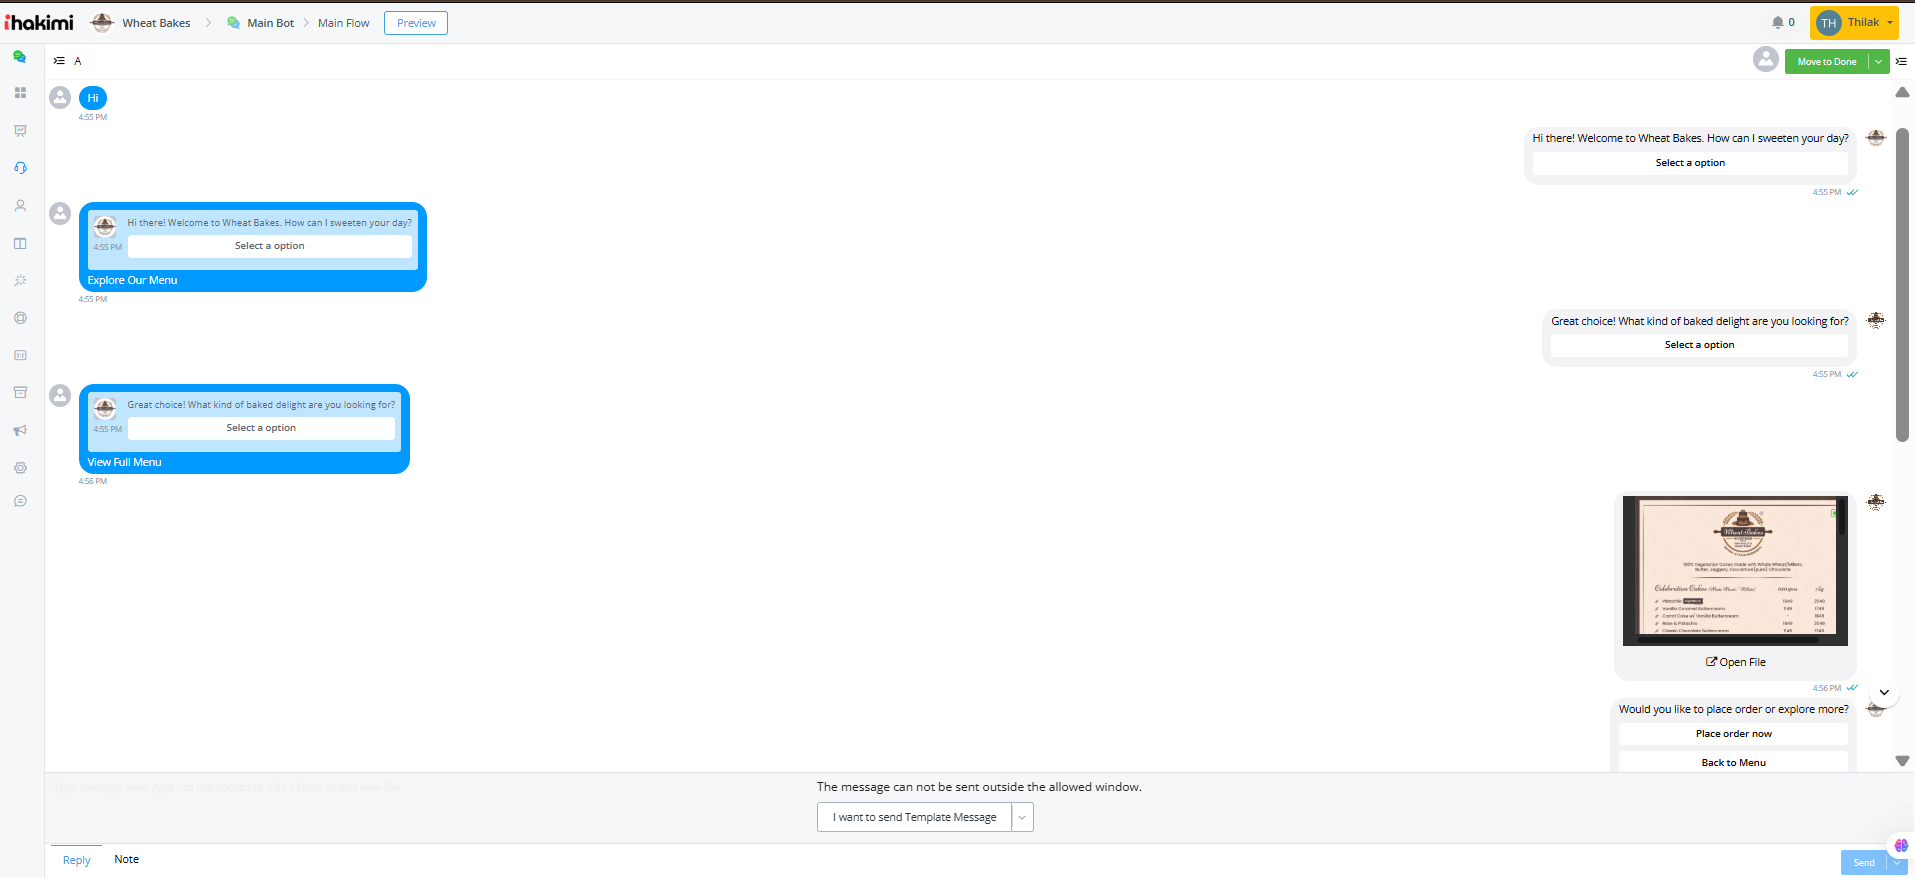Click the Send button

(1864, 862)
